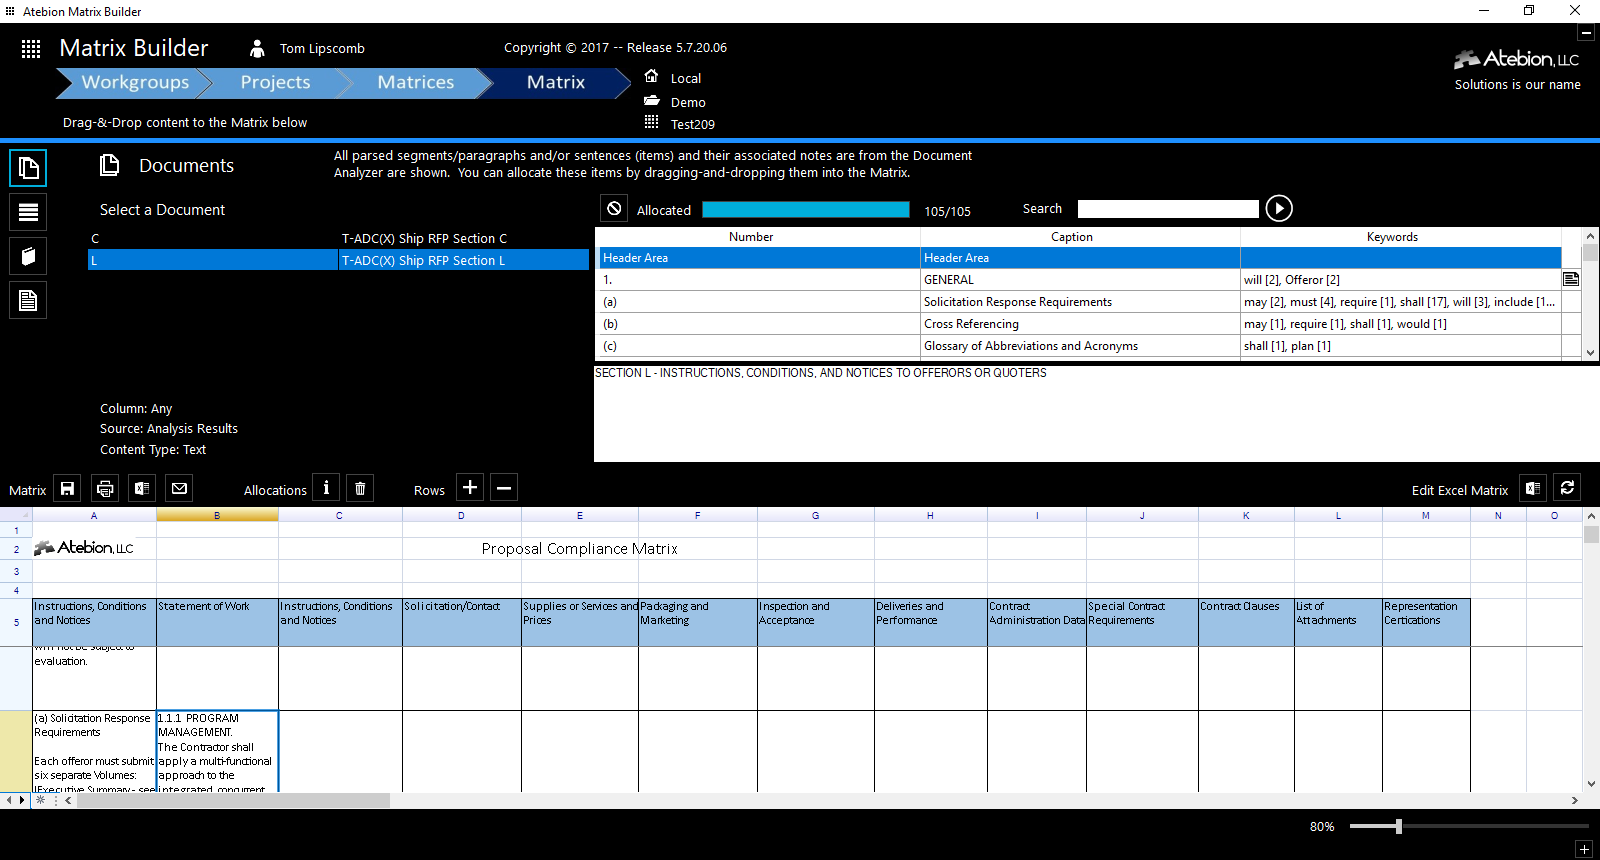Select spreadsheet column F header
The image size is (1600, 860).
698,515
